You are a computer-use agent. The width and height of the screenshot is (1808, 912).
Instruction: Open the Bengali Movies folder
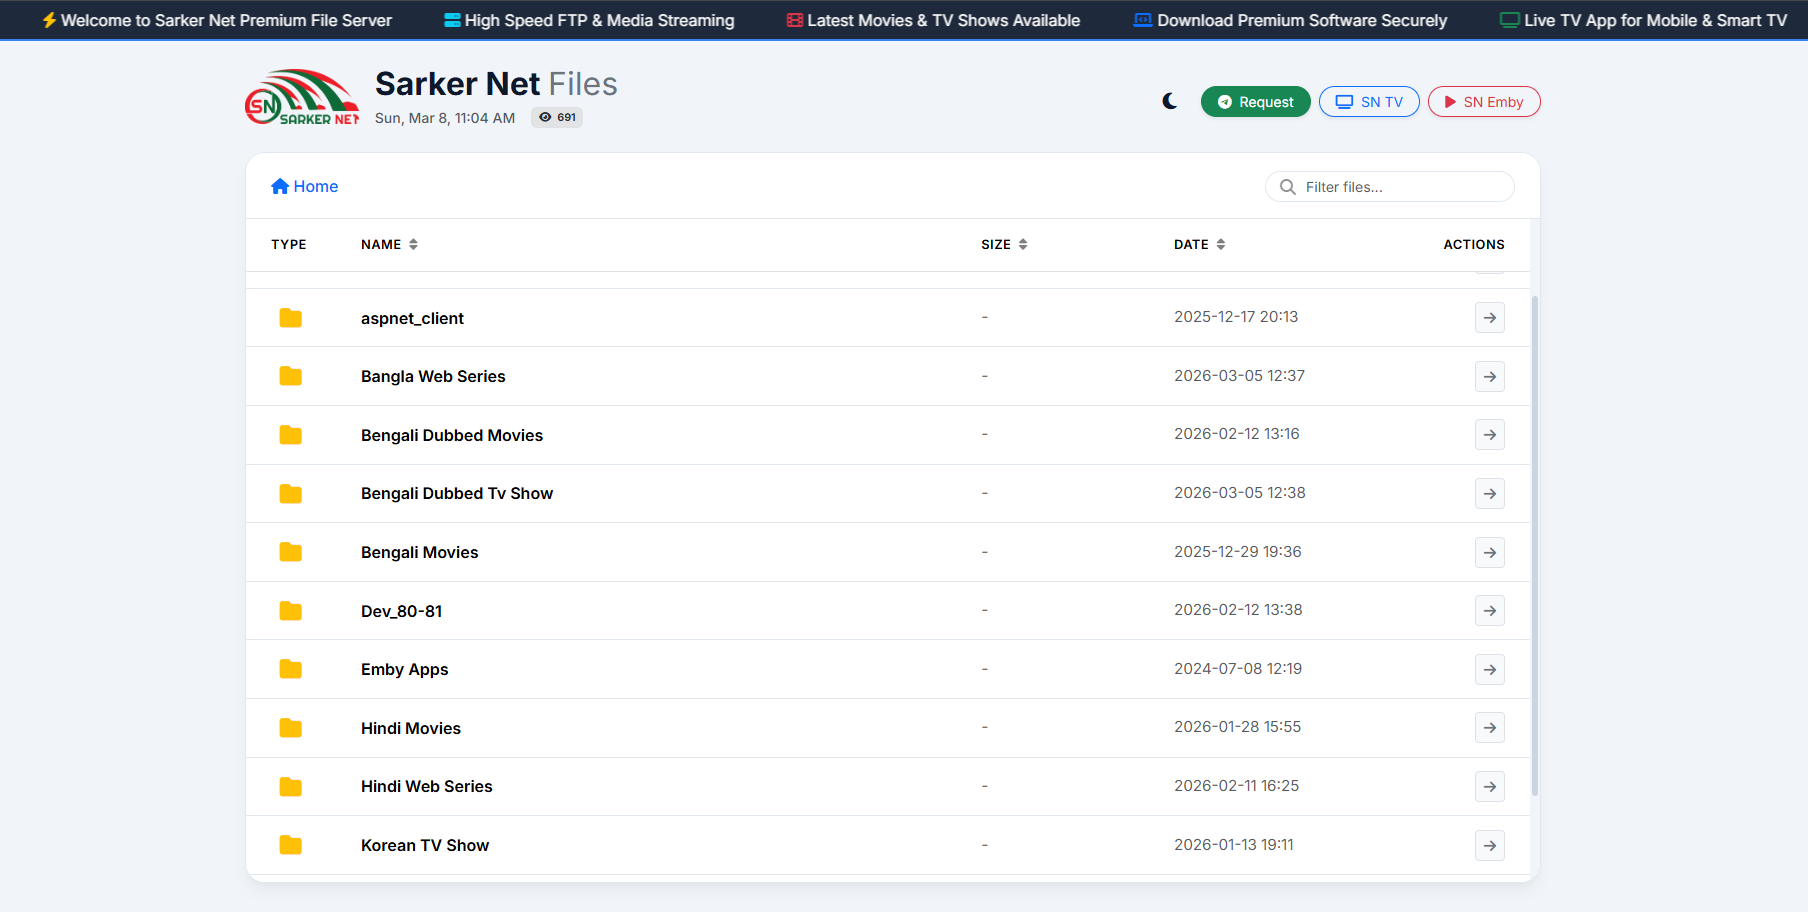click(419, 552)
